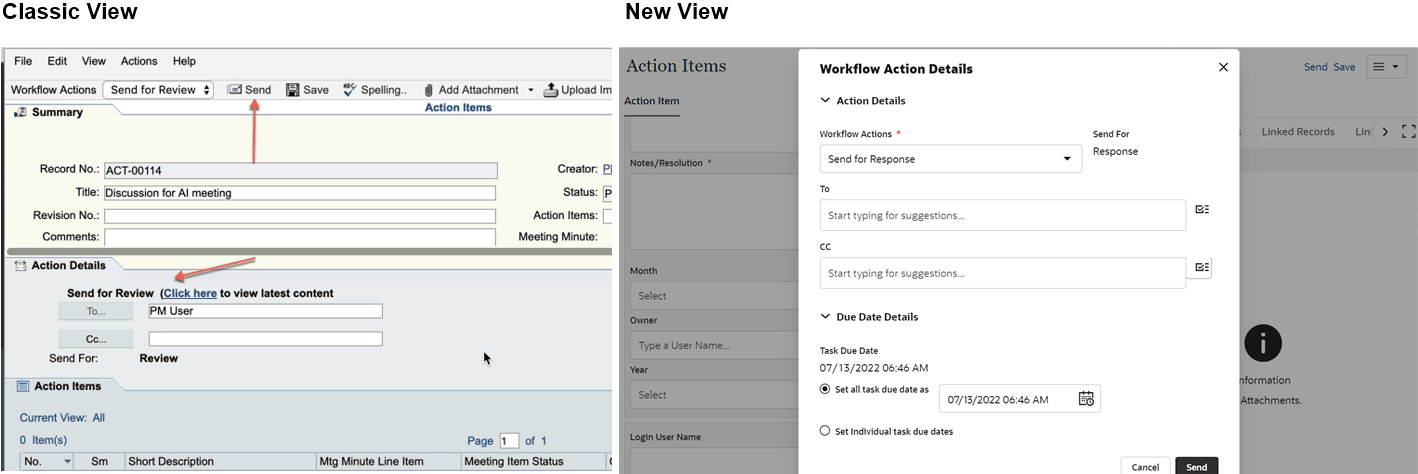Image resolution: width=1418 pixels, height=474 pixels.
Task: Click the Record No. ACT-00114 field
Action: 300,171
